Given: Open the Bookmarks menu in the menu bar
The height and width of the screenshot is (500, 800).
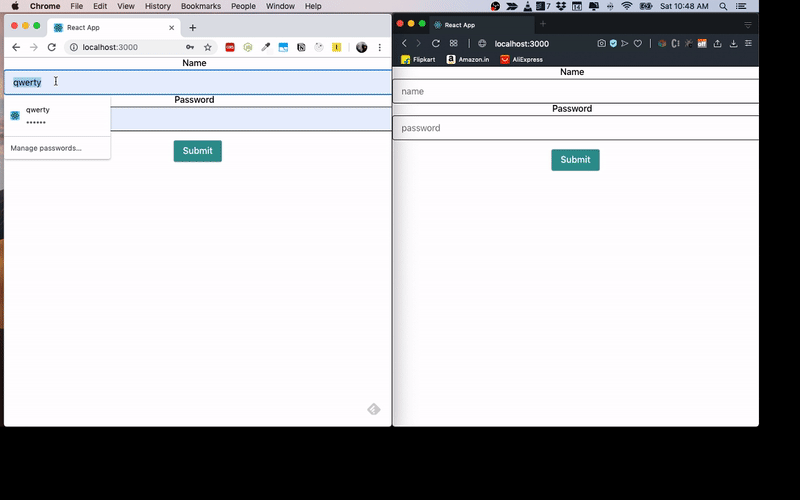Looking at the screenshot, I should coord(201,6).
